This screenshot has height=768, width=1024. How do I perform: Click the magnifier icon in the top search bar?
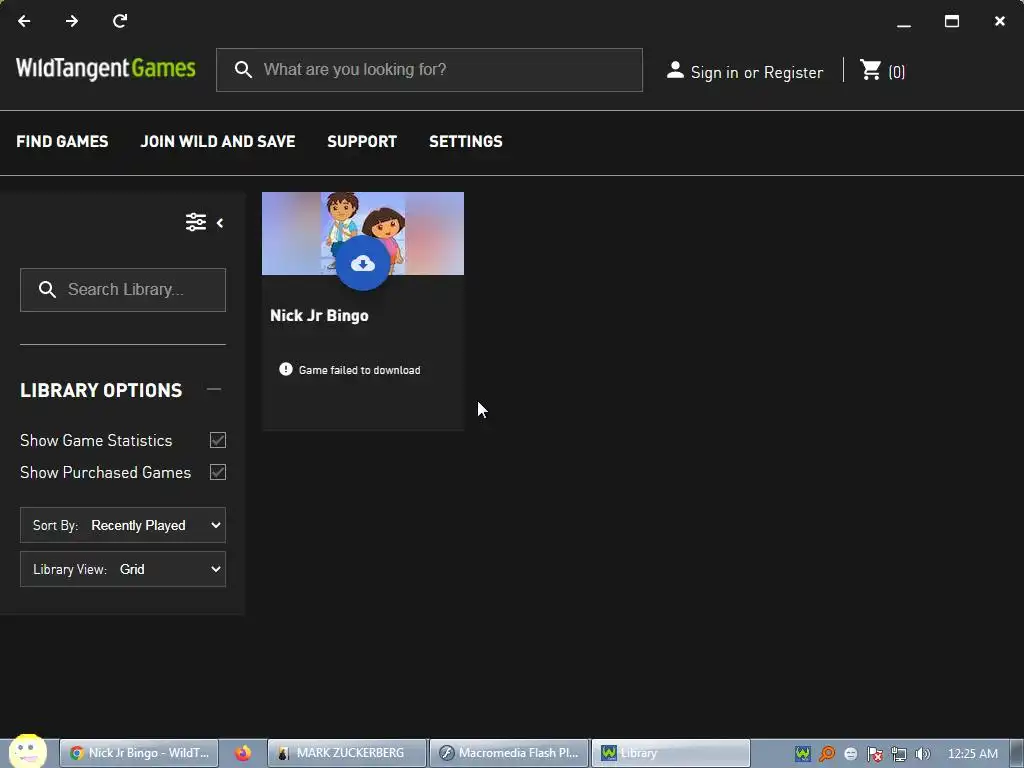tap(243, 70)
